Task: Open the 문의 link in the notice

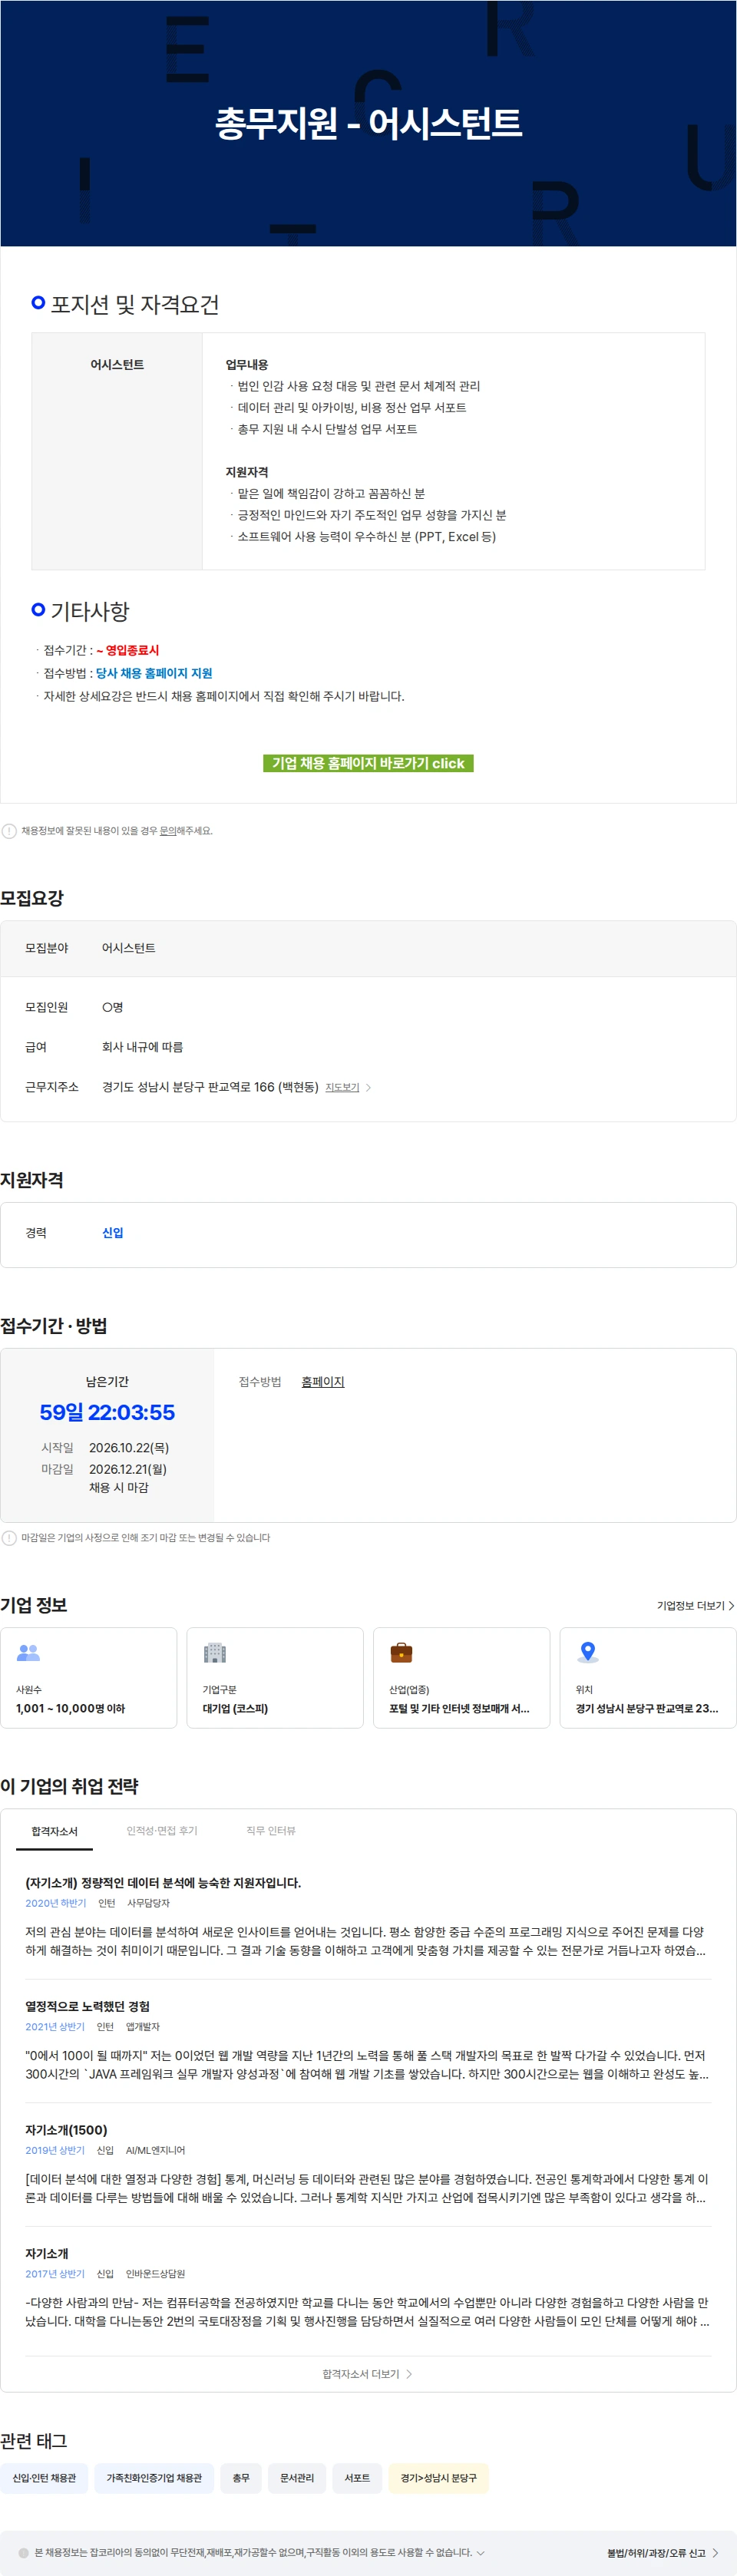Action: (x=168, y=831)
